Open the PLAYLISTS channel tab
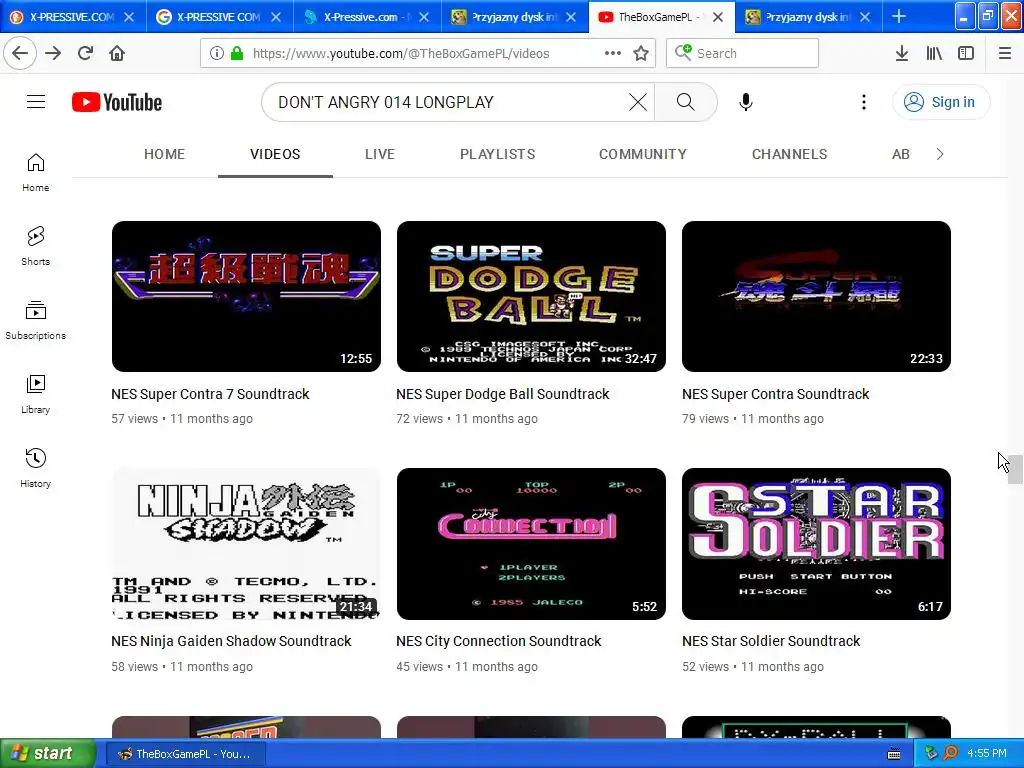 tap(498, 154)
